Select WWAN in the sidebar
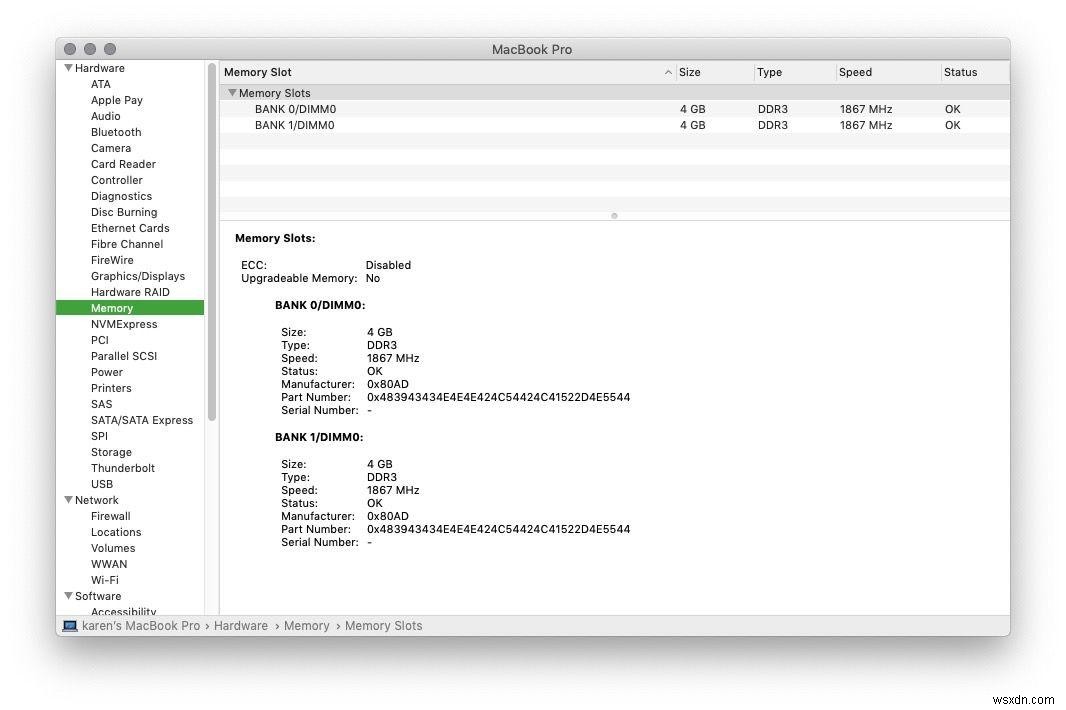The width and height of the screenshot is (1066, 710). [109, 564]
